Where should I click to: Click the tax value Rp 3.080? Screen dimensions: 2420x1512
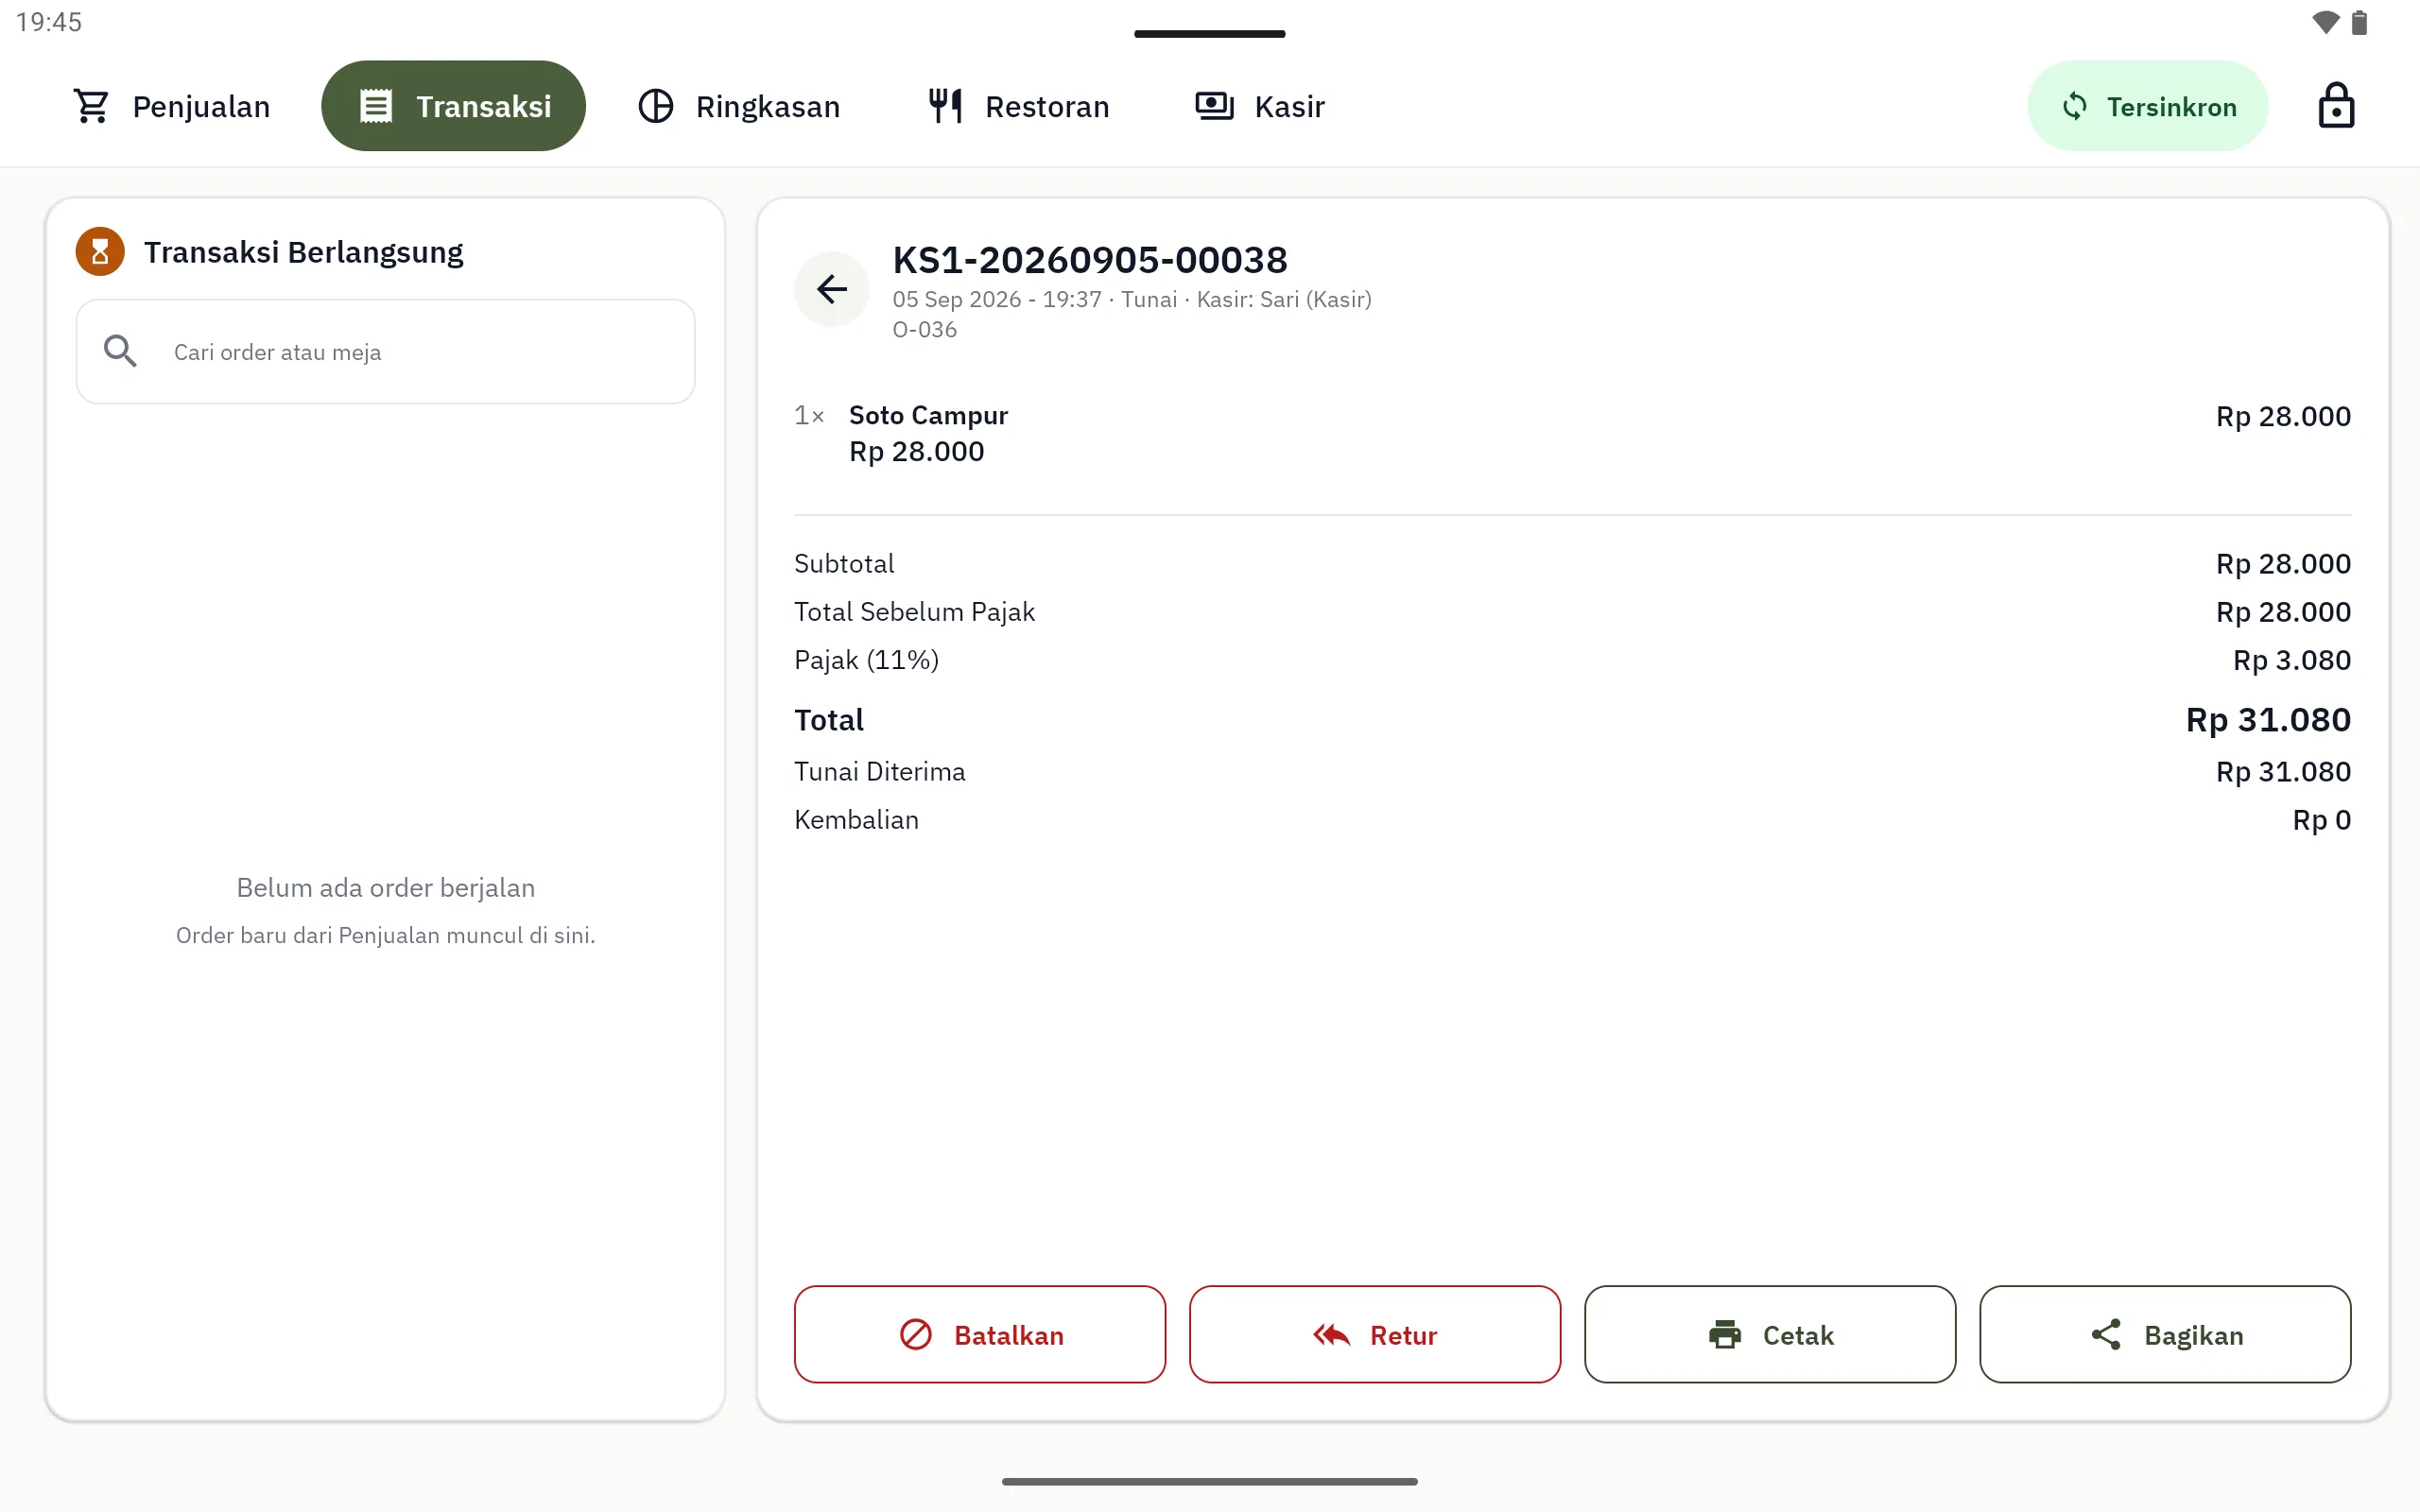pyautogui.click(x=2291, y=660)
